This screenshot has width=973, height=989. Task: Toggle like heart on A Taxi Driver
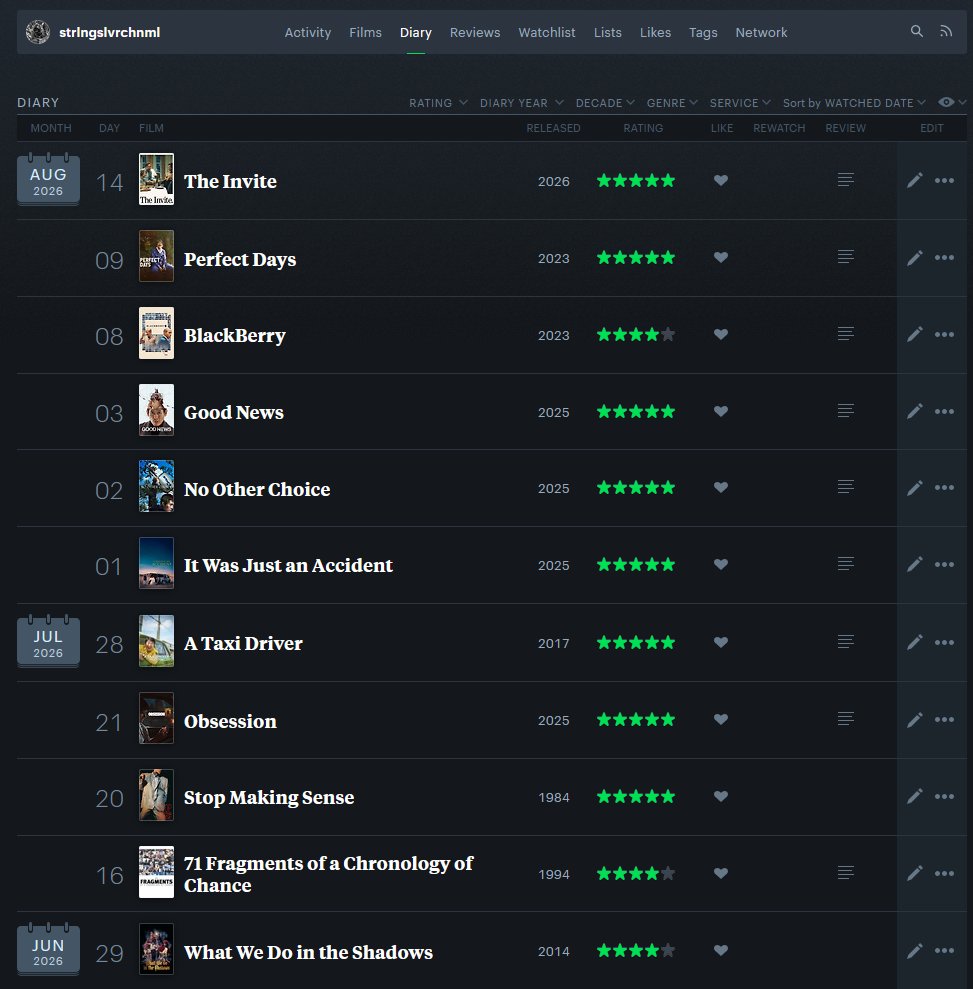tap(721, 642)
